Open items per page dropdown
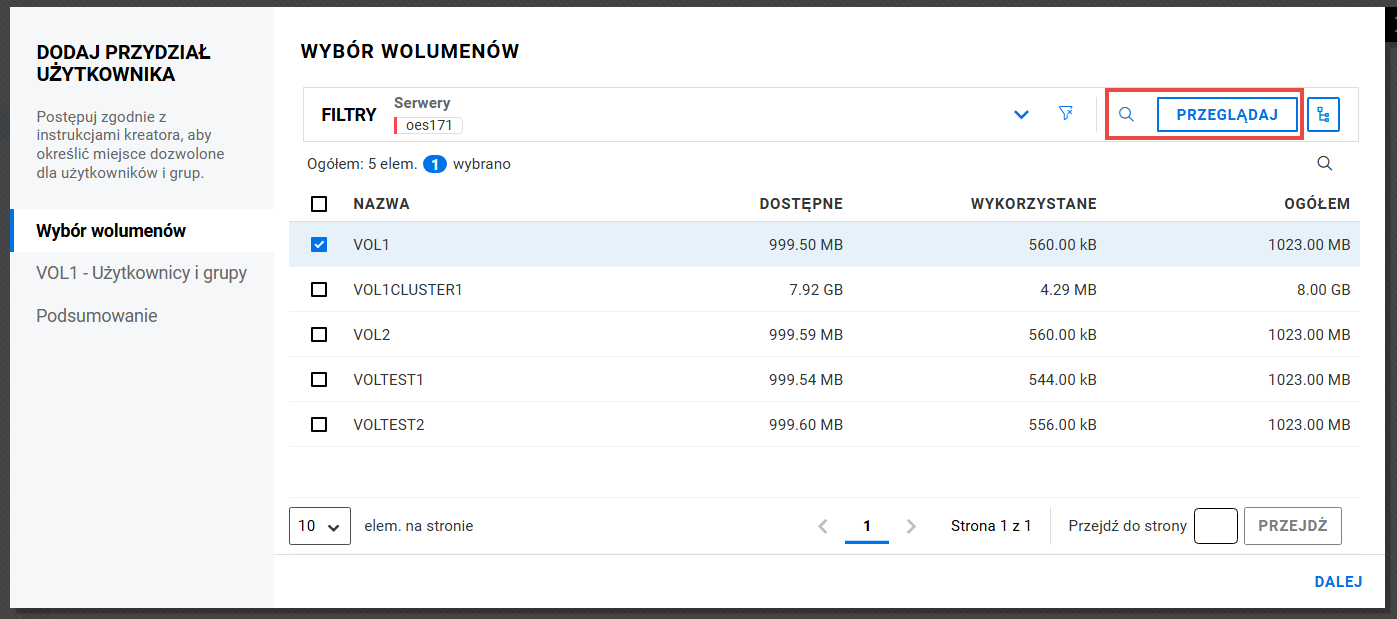1397x619 pixels. pyautogui.click(x=319, y=526)
